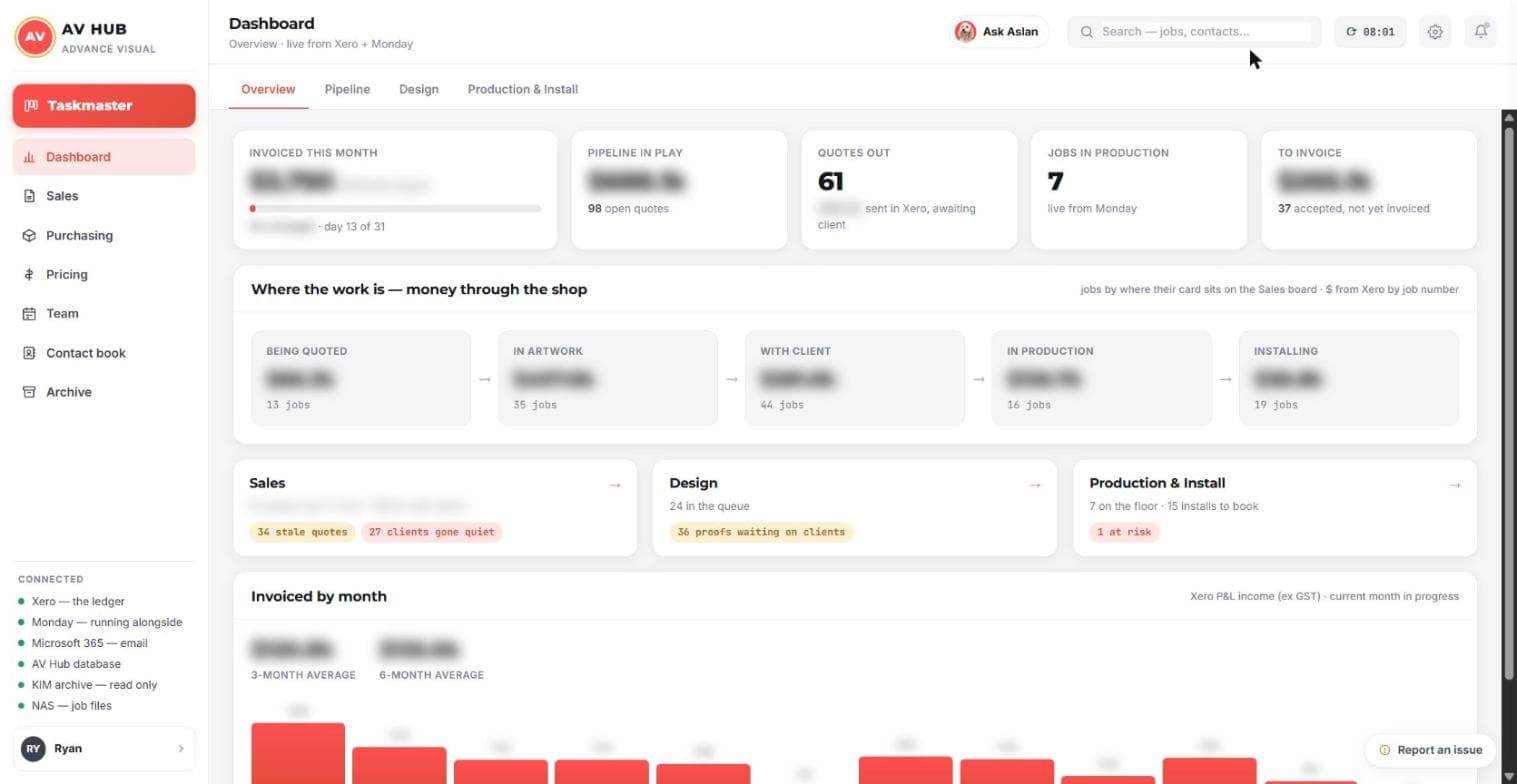Viewport: 1517px width, 784px height.
Task: Click the Sales document icon
Action: point(29,196)
